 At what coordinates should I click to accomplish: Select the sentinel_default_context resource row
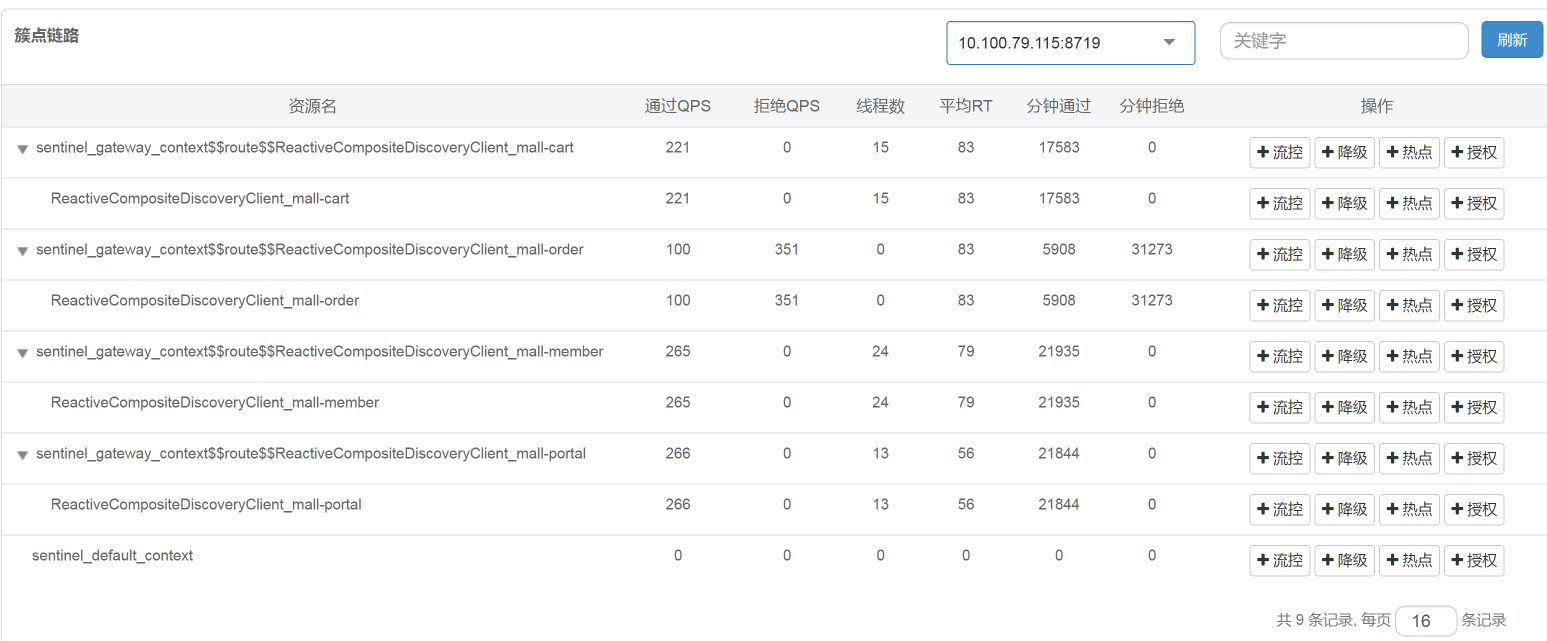tap(112, 555)
